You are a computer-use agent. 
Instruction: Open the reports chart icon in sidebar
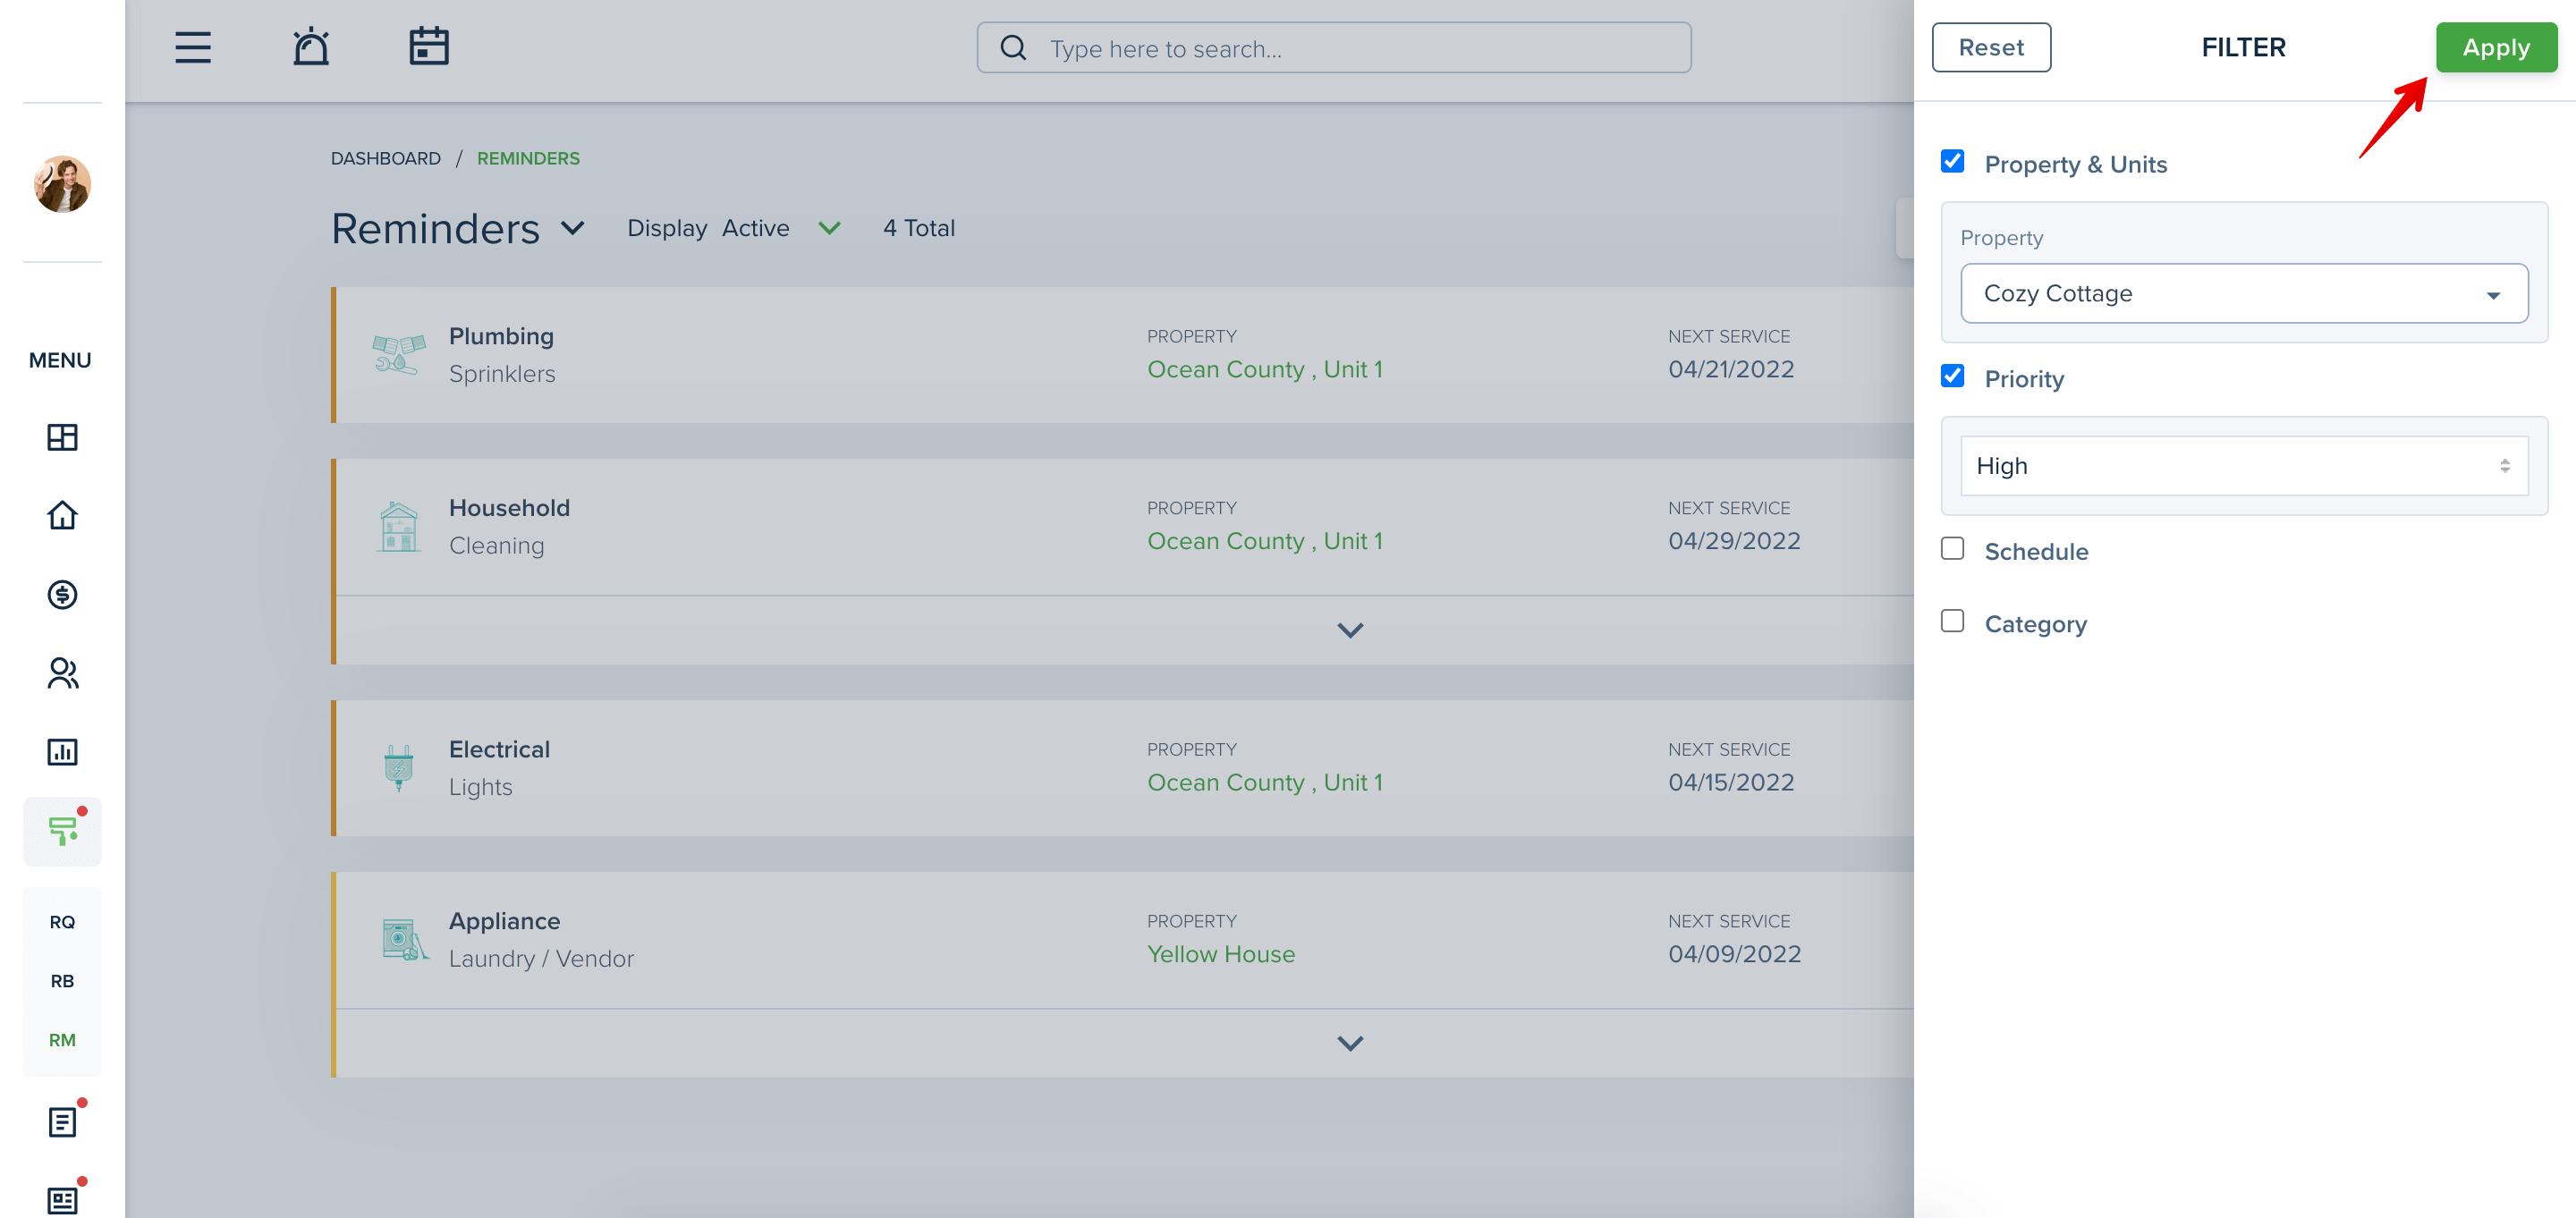[62, 752]
